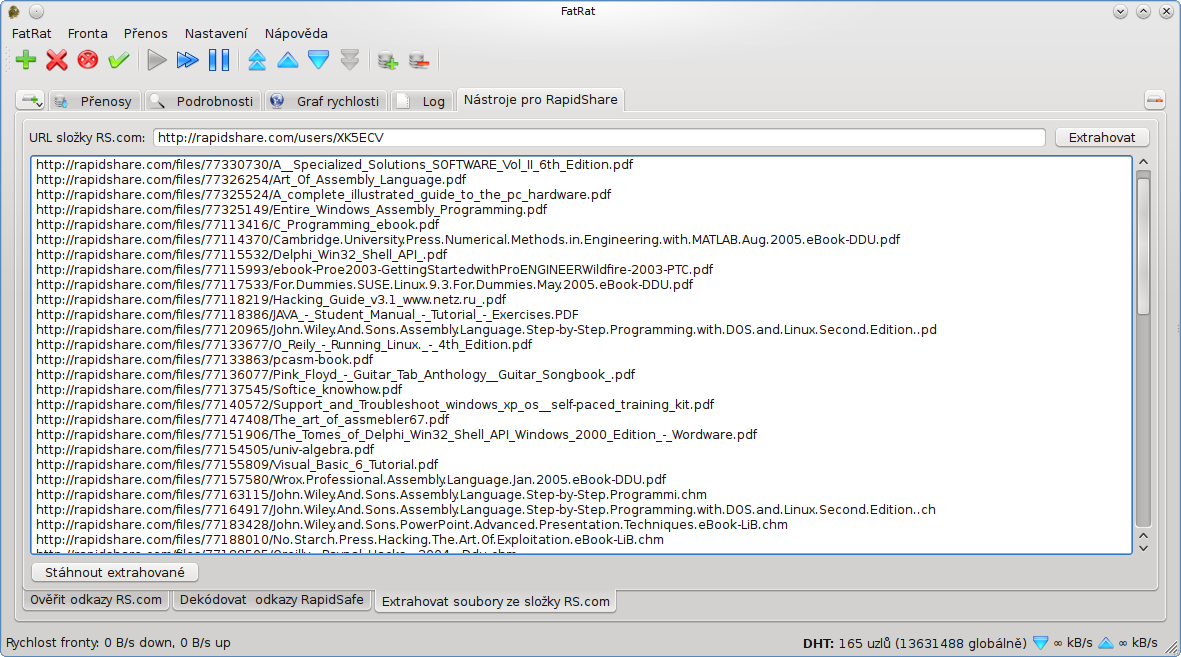
Task: Switch to the Graf rychlosti tab
Action: pos(325,101)
